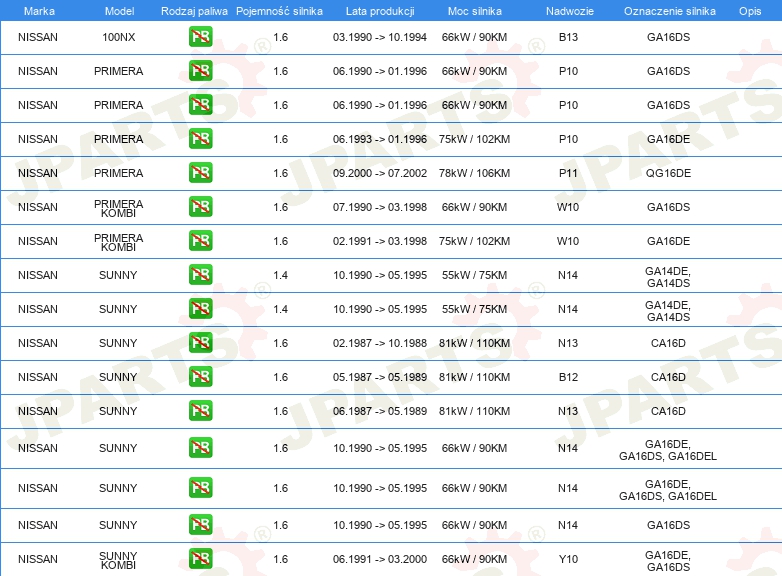Select the PRIMERA model cell in the P11 row

[x=119, y=173]
